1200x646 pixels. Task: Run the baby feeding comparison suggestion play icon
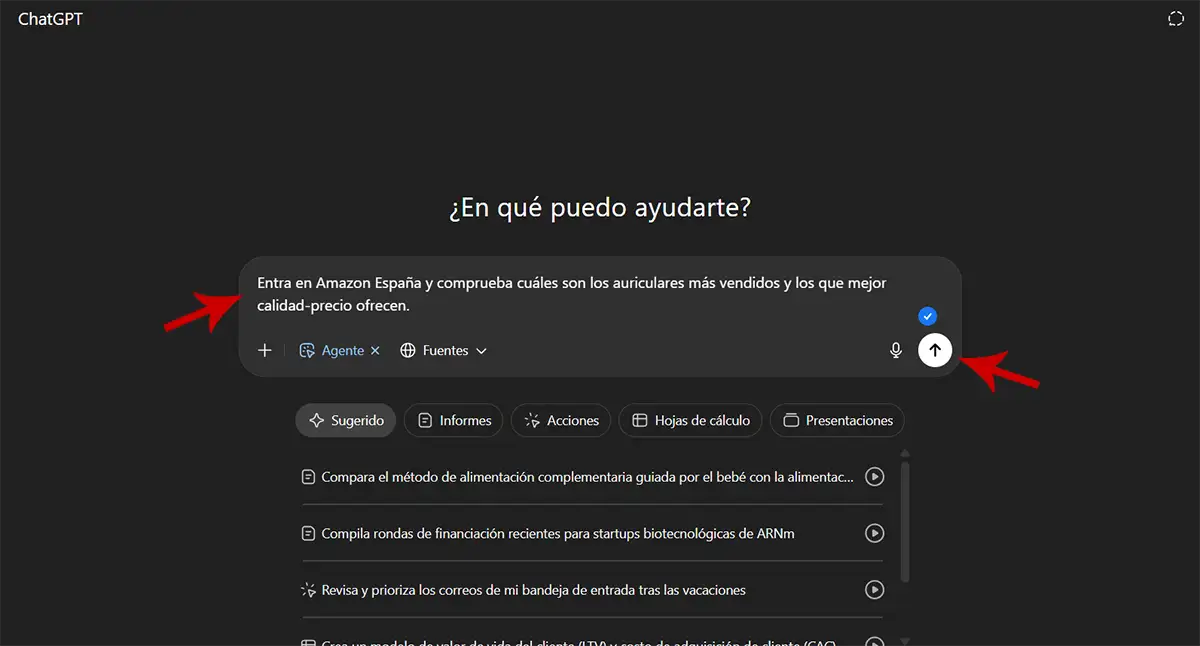[x=874, y=477]
